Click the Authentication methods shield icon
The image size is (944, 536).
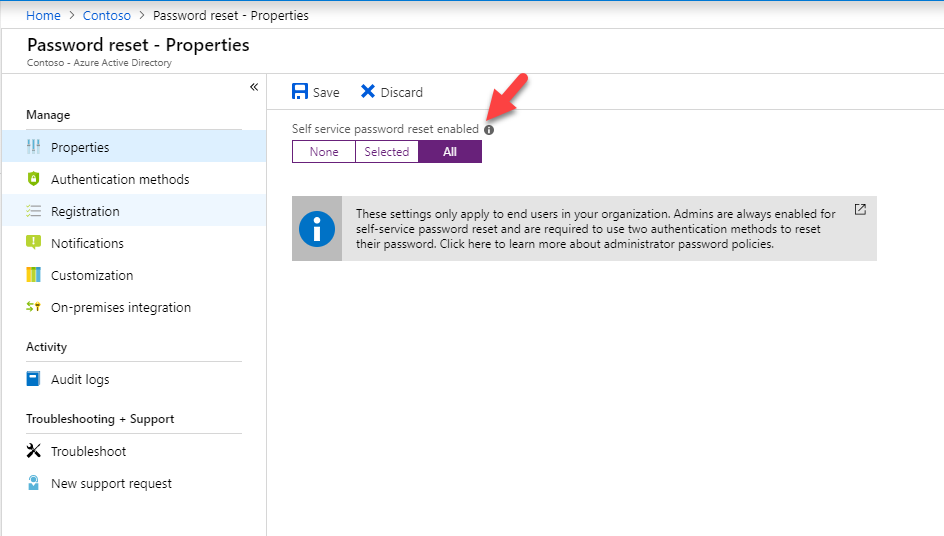click(x=34, y=178)
